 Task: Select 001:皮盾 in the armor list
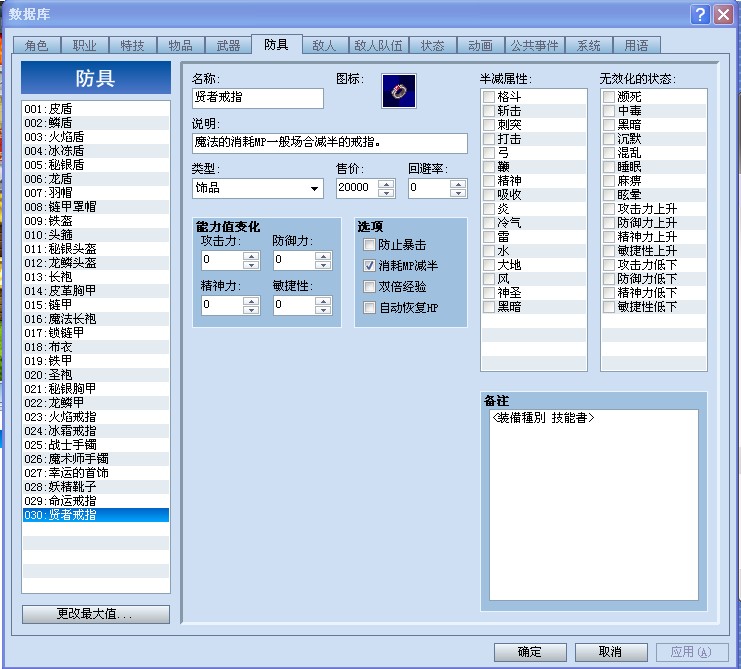click(x=96, y=109)
